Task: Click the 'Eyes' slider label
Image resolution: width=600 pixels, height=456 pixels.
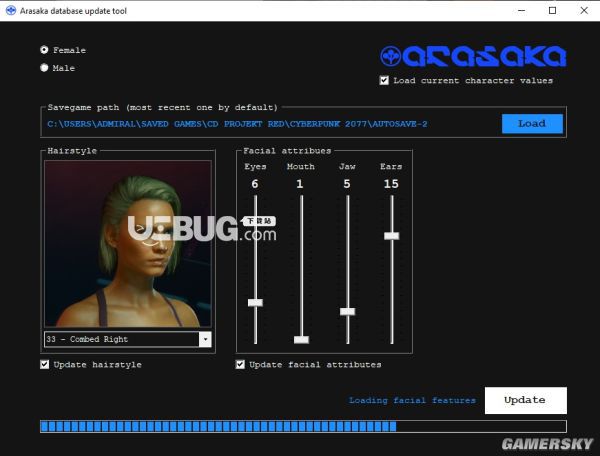Action: point(255,166)
